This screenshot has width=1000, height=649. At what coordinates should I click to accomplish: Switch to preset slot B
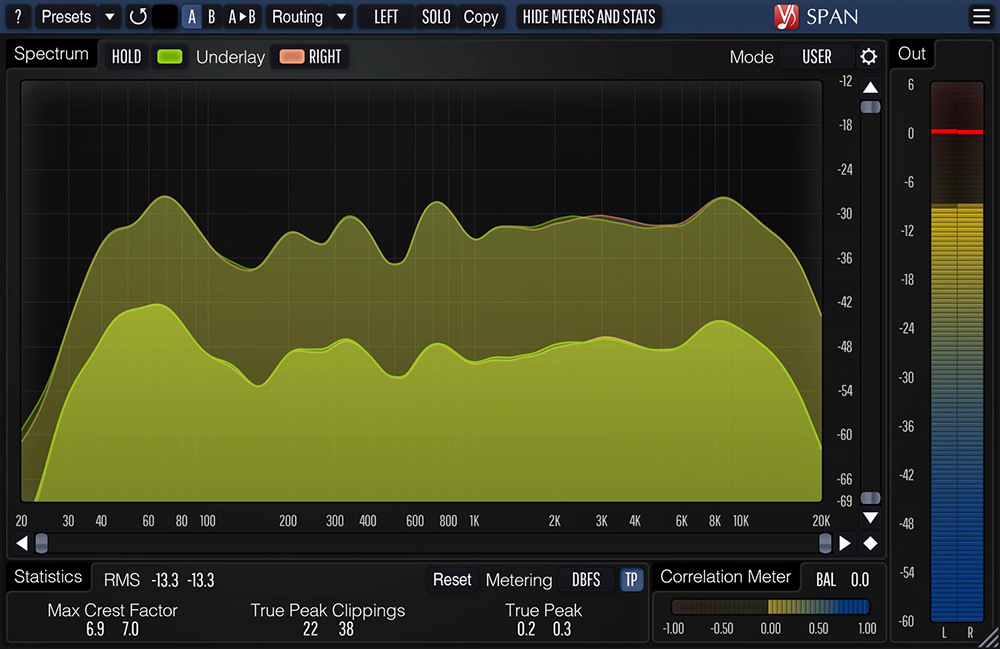[x=211, y=16]
